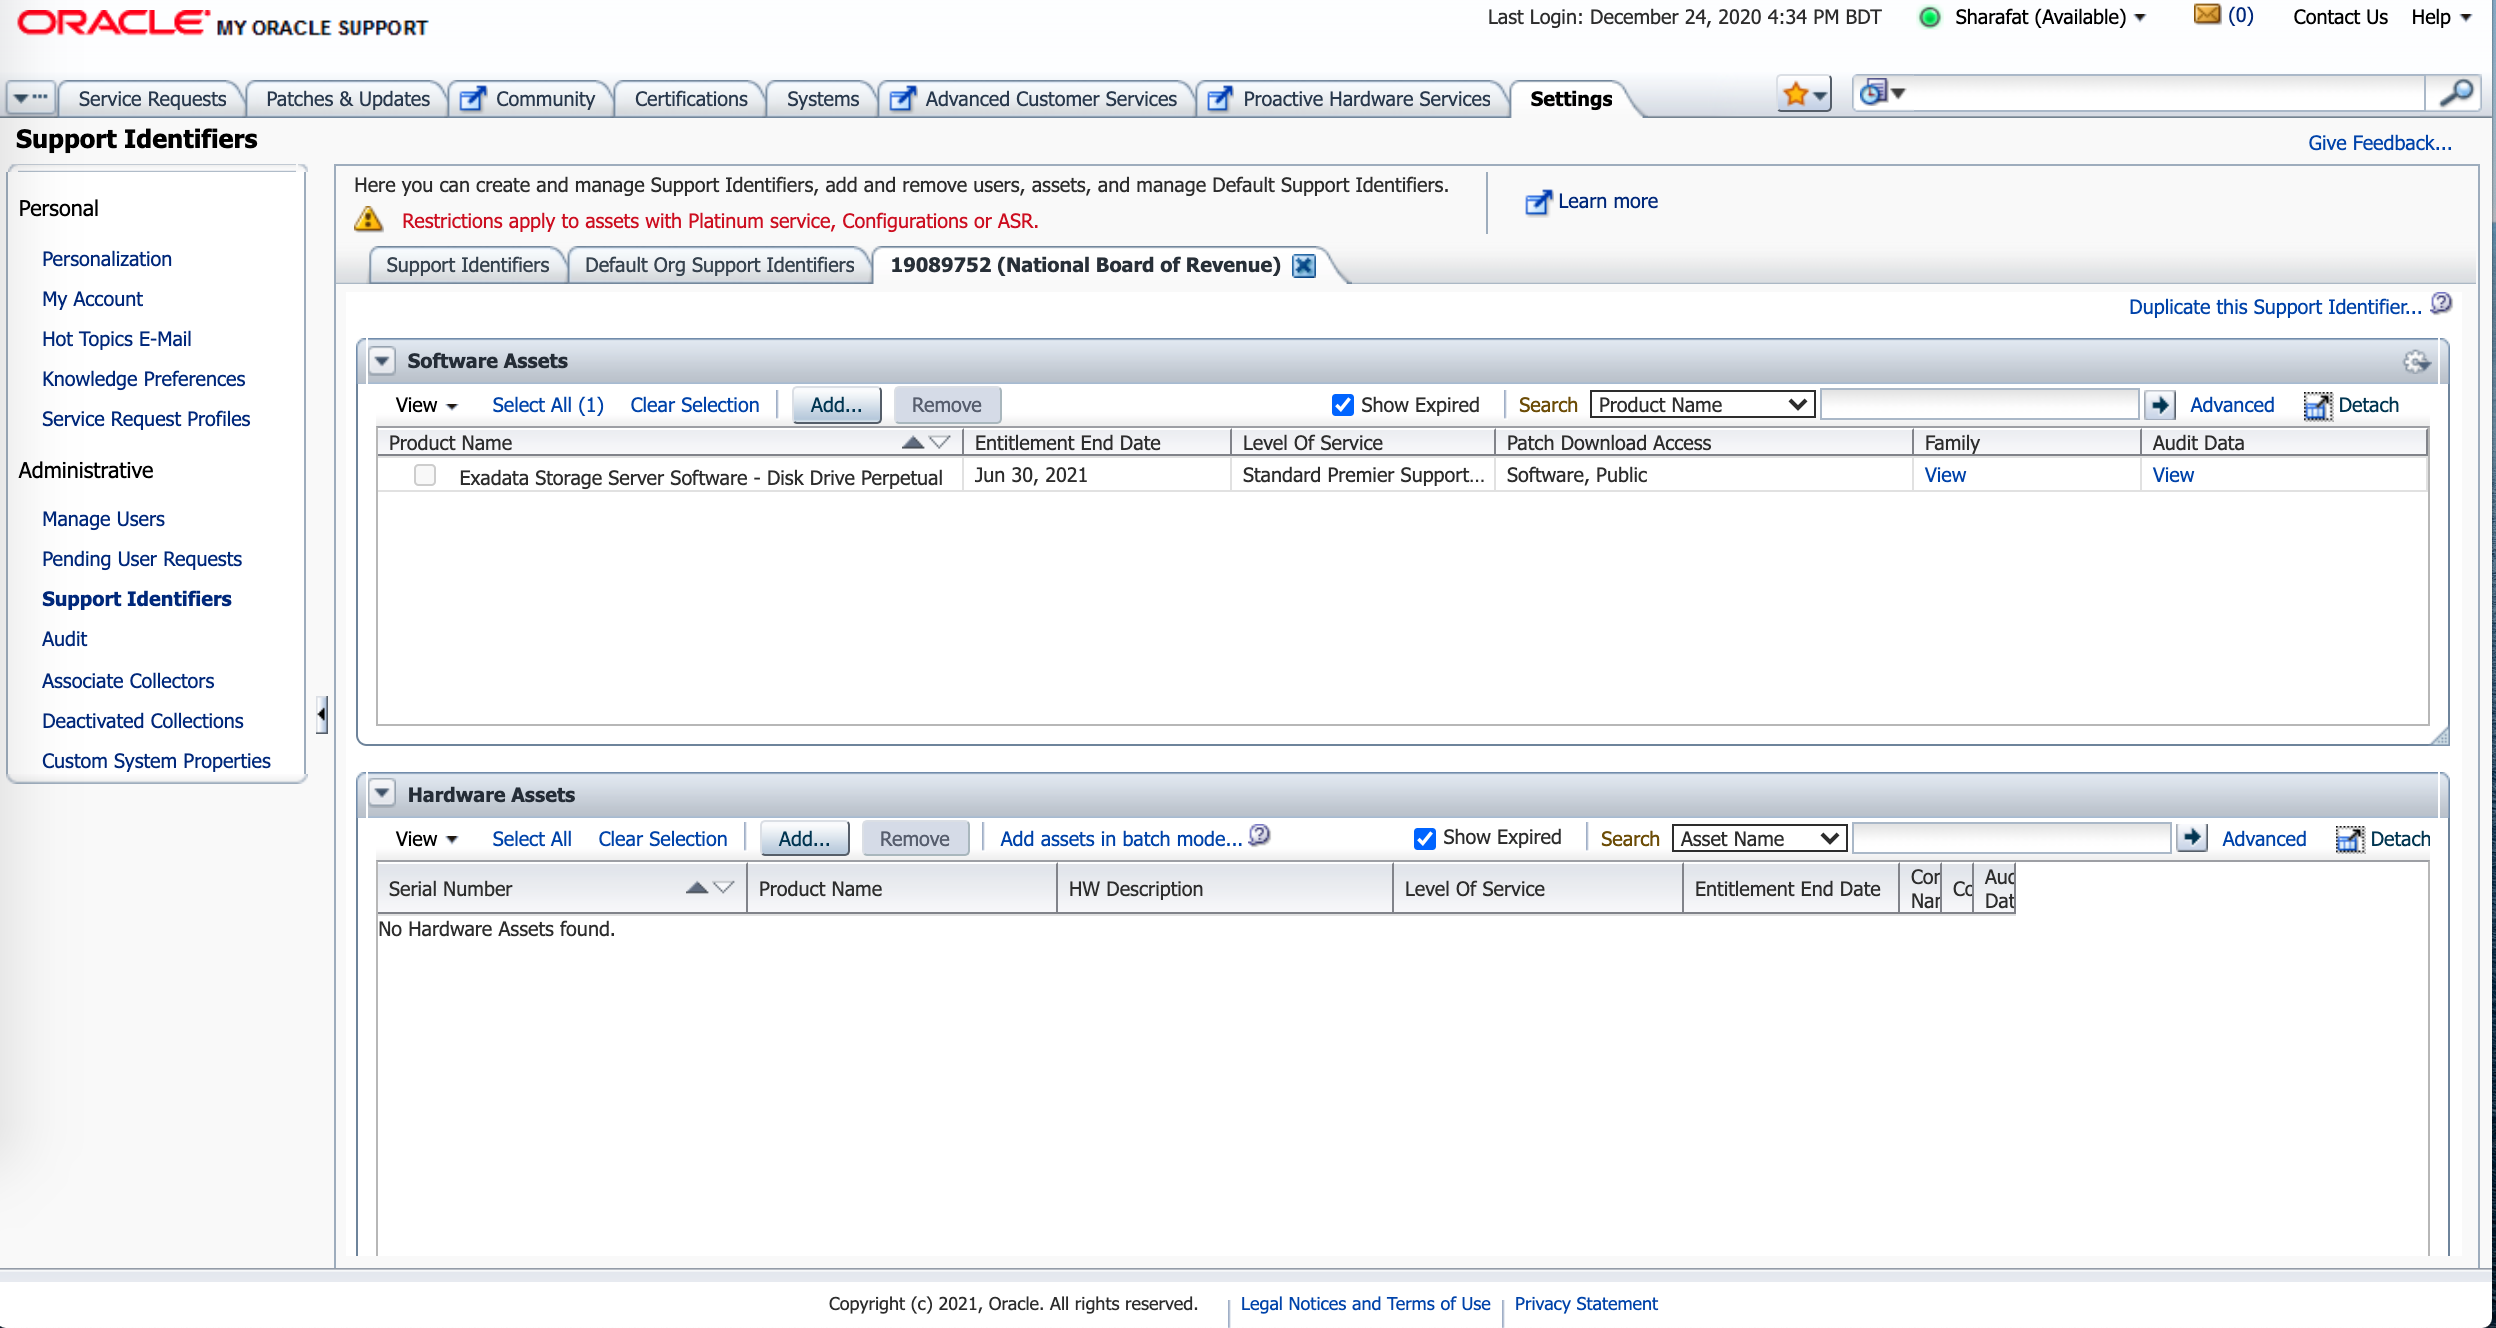Open the messages envelope icon

pos(2207,15)
